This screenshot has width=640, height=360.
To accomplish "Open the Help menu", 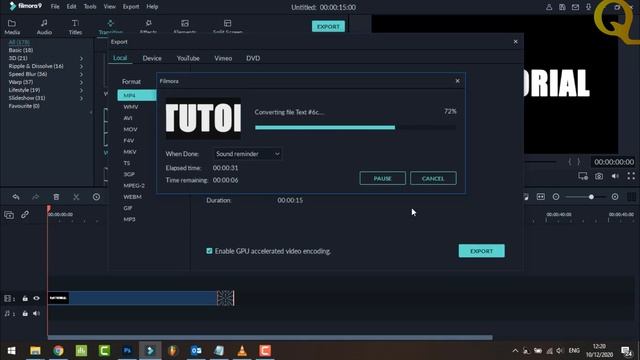I will (152, 7).
